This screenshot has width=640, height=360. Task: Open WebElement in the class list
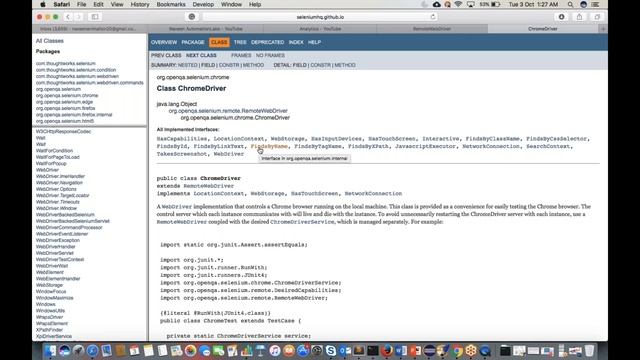click(49, 272)
